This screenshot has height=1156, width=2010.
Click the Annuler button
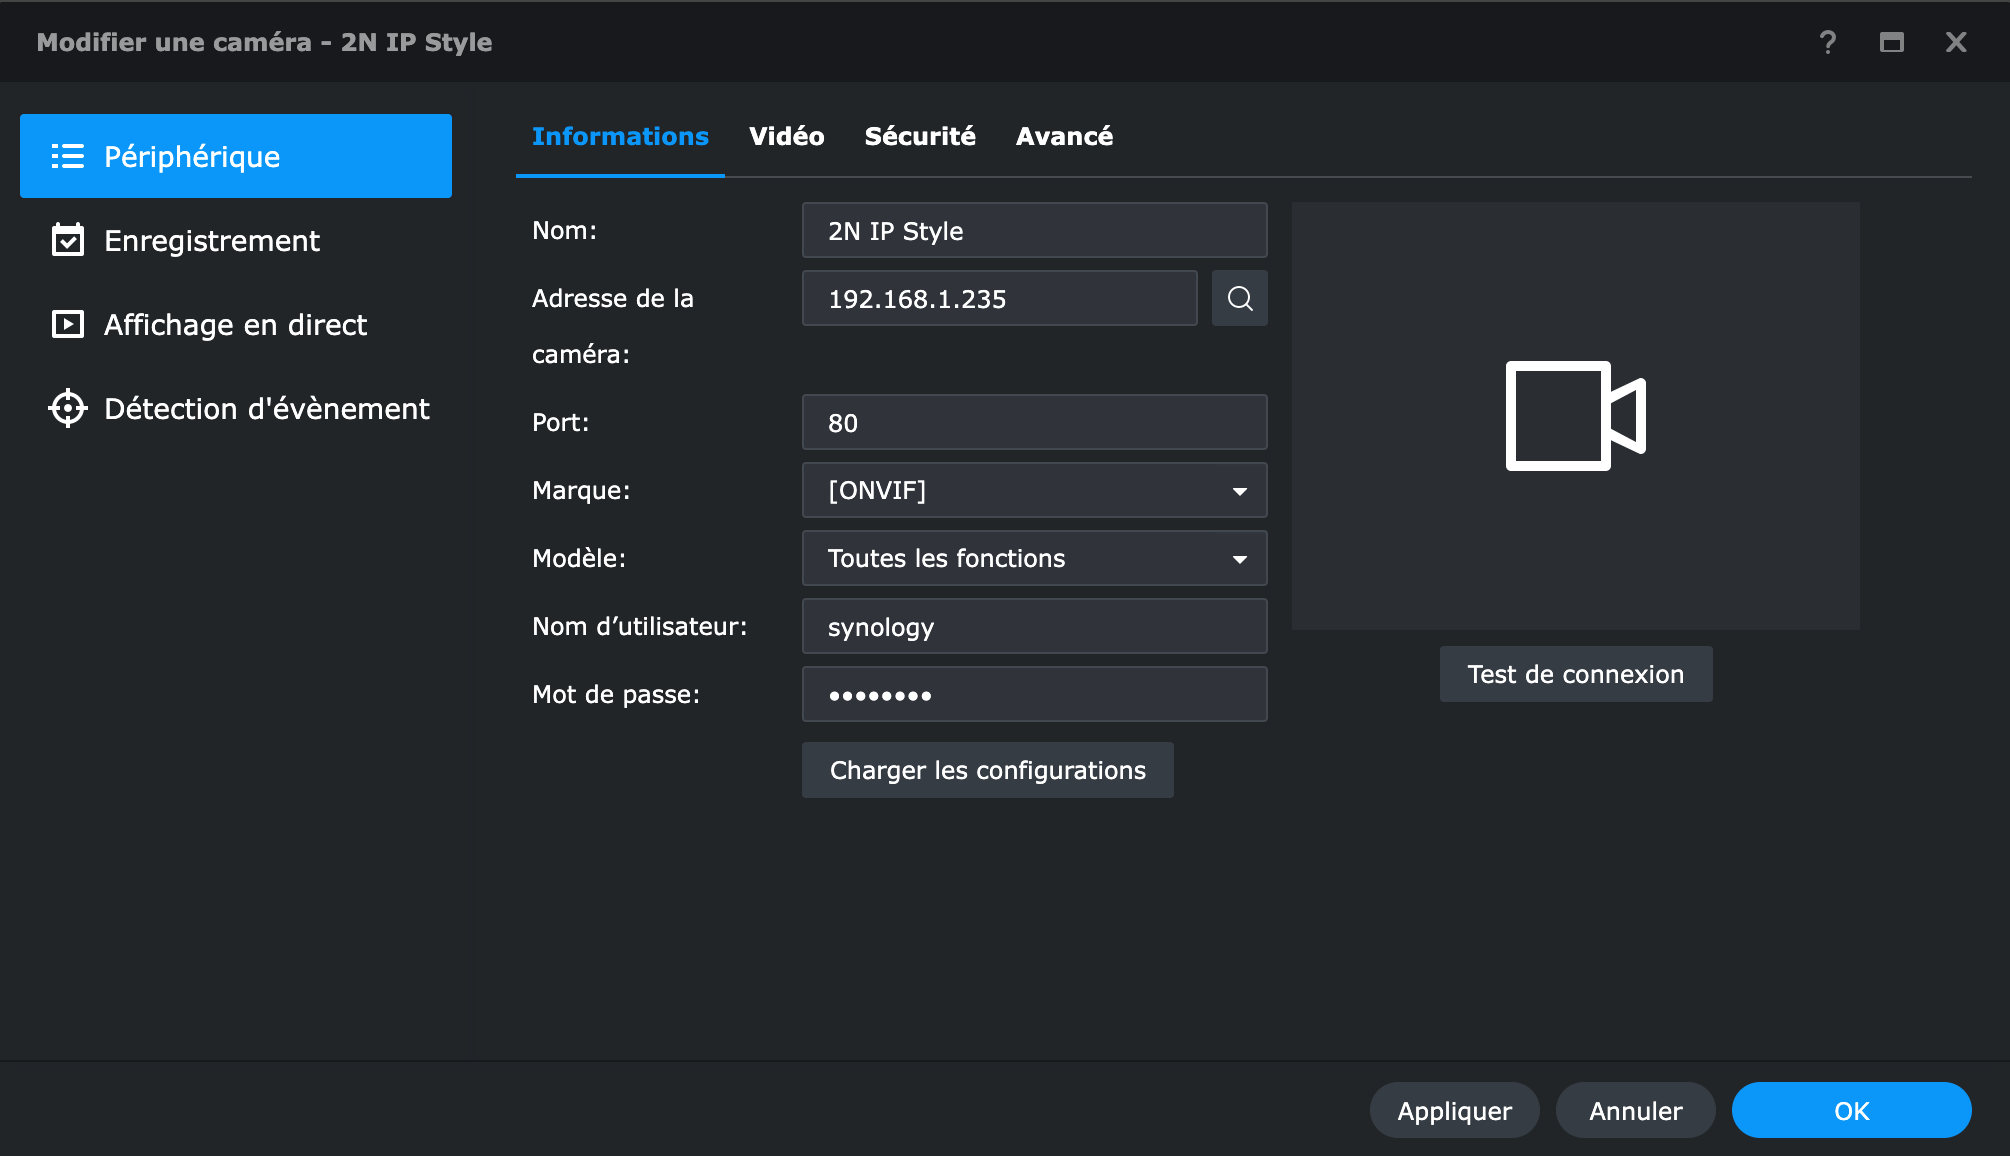[x=1636, y=1110]
